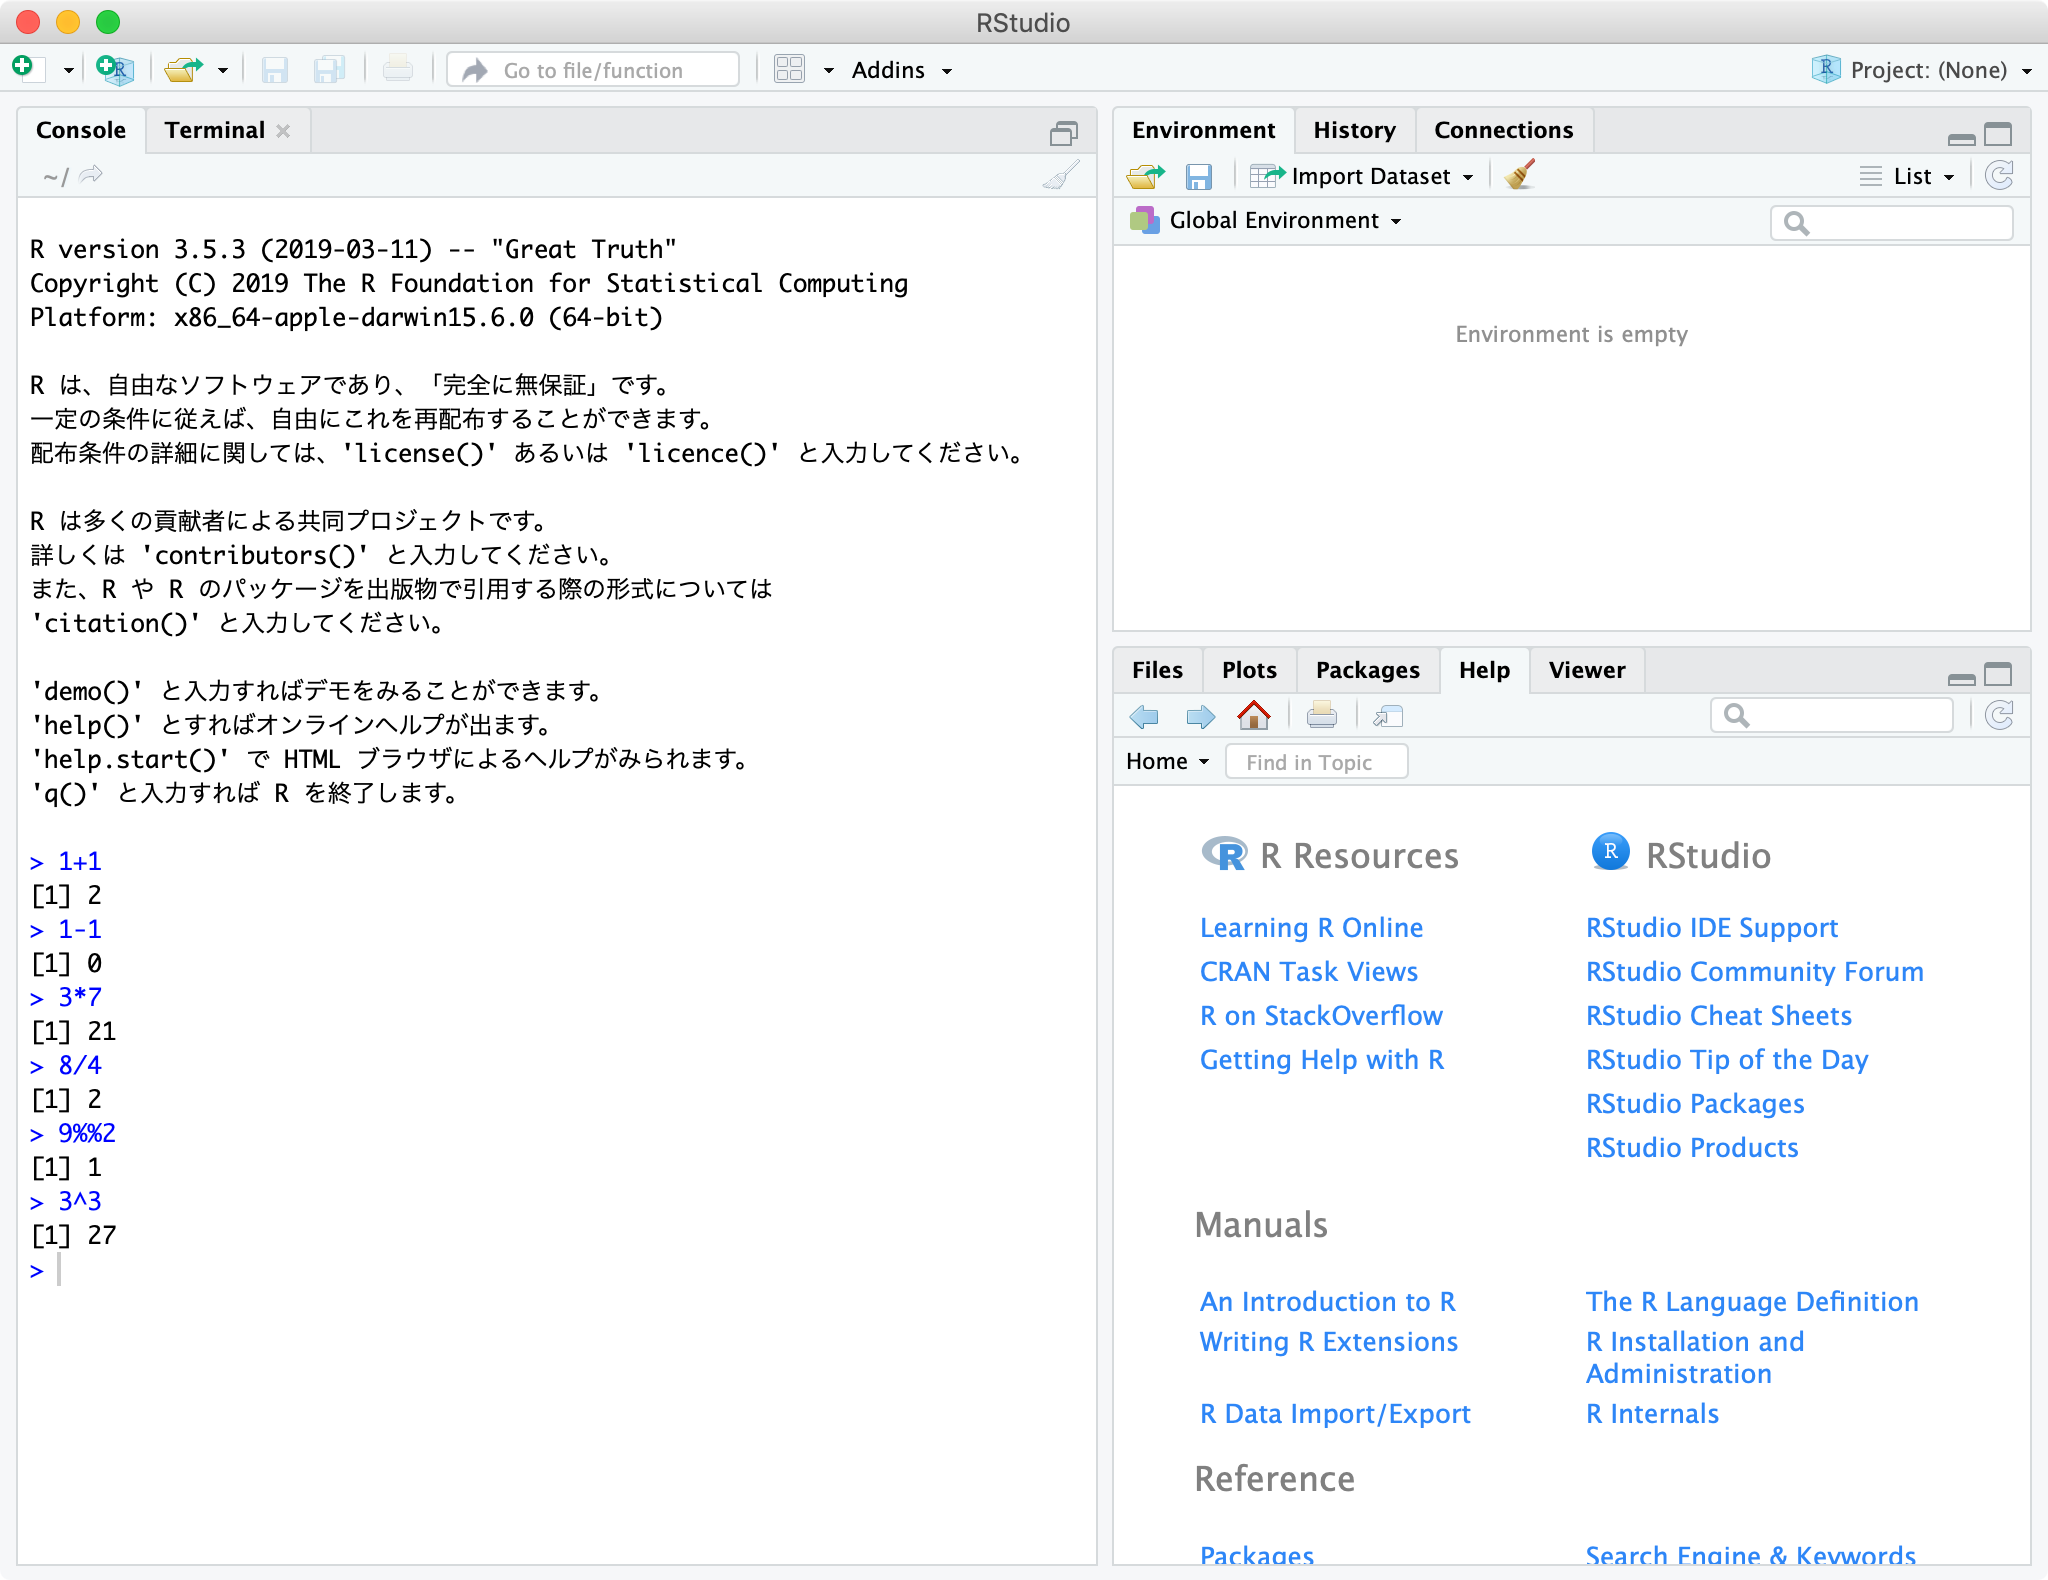2048x1580 pixels.
Task: Open the RStudio Packages link
Action: [x=1695, y=1104]
